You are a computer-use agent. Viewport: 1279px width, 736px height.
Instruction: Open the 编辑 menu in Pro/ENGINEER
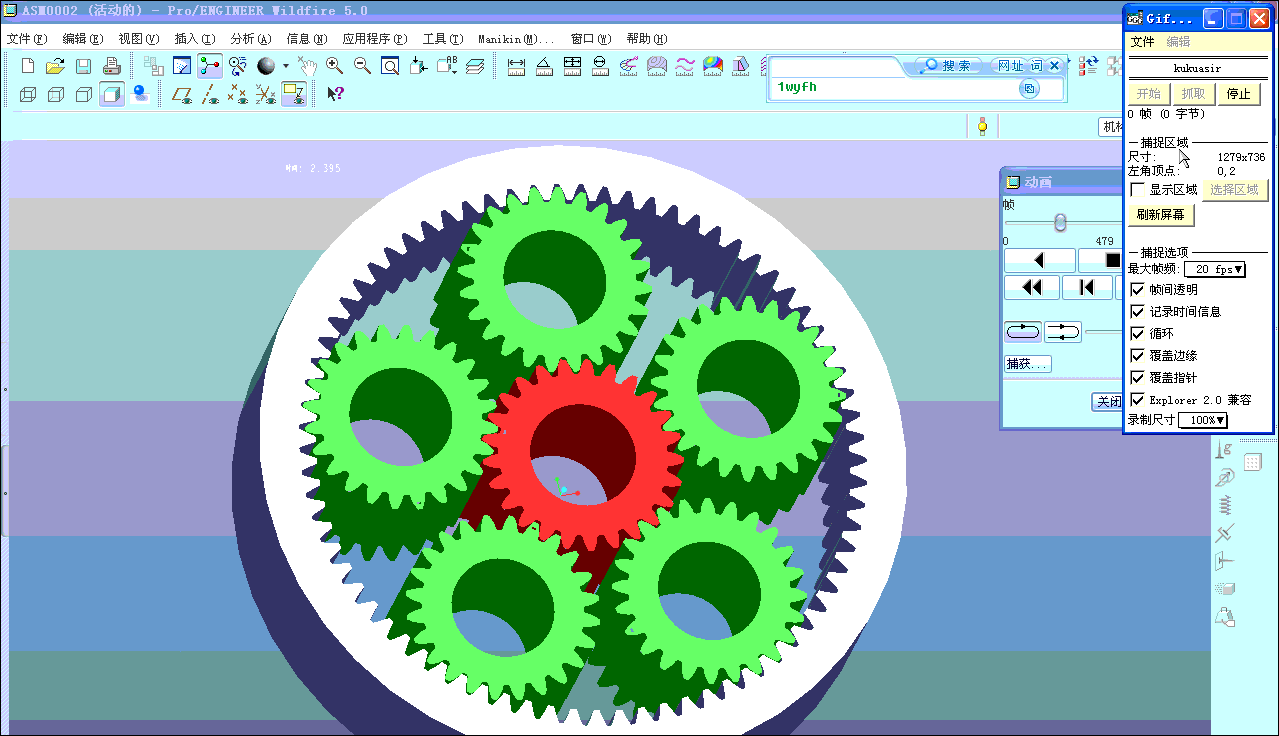pos(83,39)
